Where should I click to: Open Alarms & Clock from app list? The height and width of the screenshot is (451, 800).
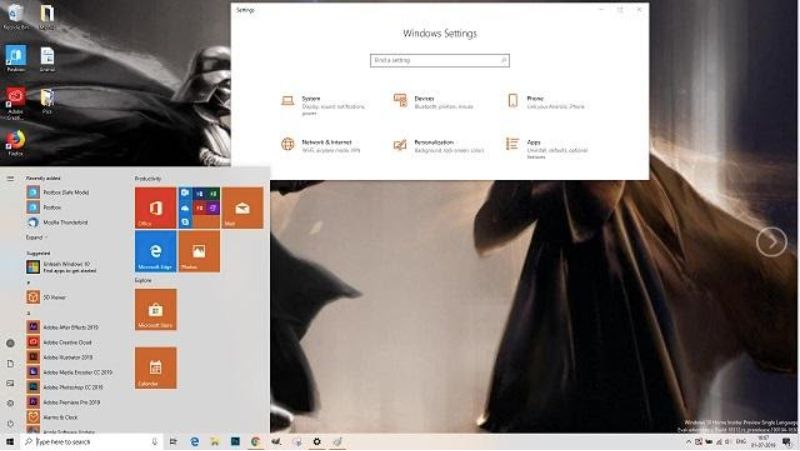click(52, 417)
